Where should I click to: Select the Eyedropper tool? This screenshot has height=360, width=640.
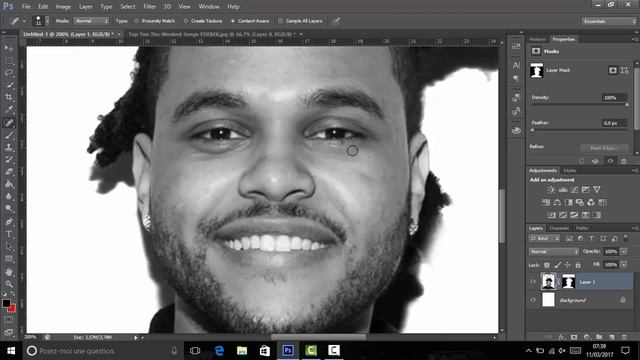click(9, 110)
